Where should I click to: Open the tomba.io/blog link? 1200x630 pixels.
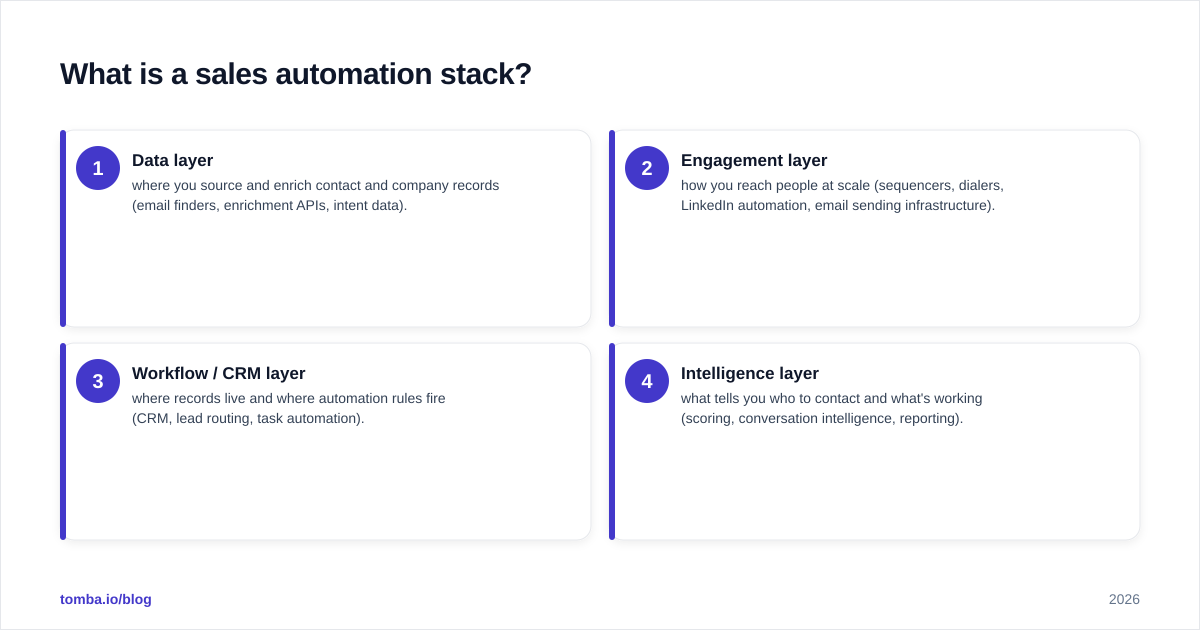click(x=106, y=599)
